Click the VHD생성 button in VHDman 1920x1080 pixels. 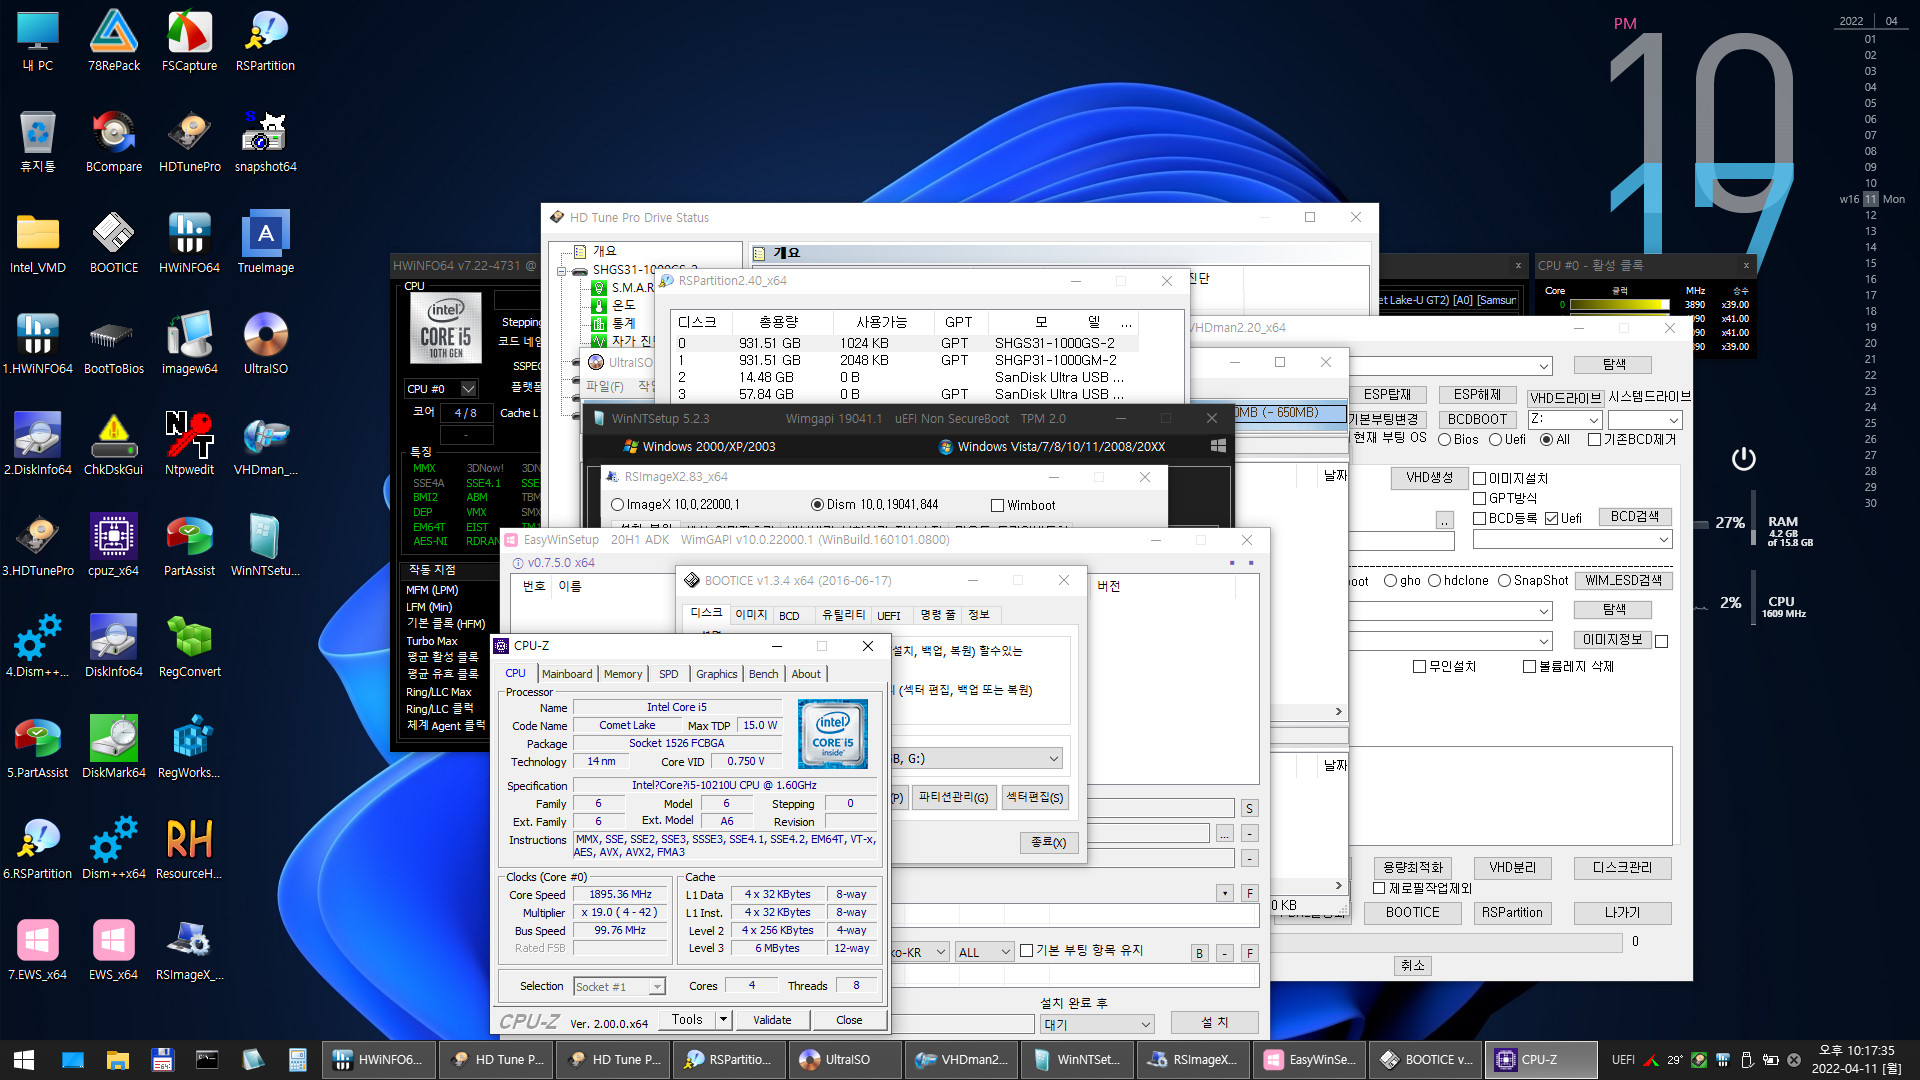click(x=1429, y=478)
